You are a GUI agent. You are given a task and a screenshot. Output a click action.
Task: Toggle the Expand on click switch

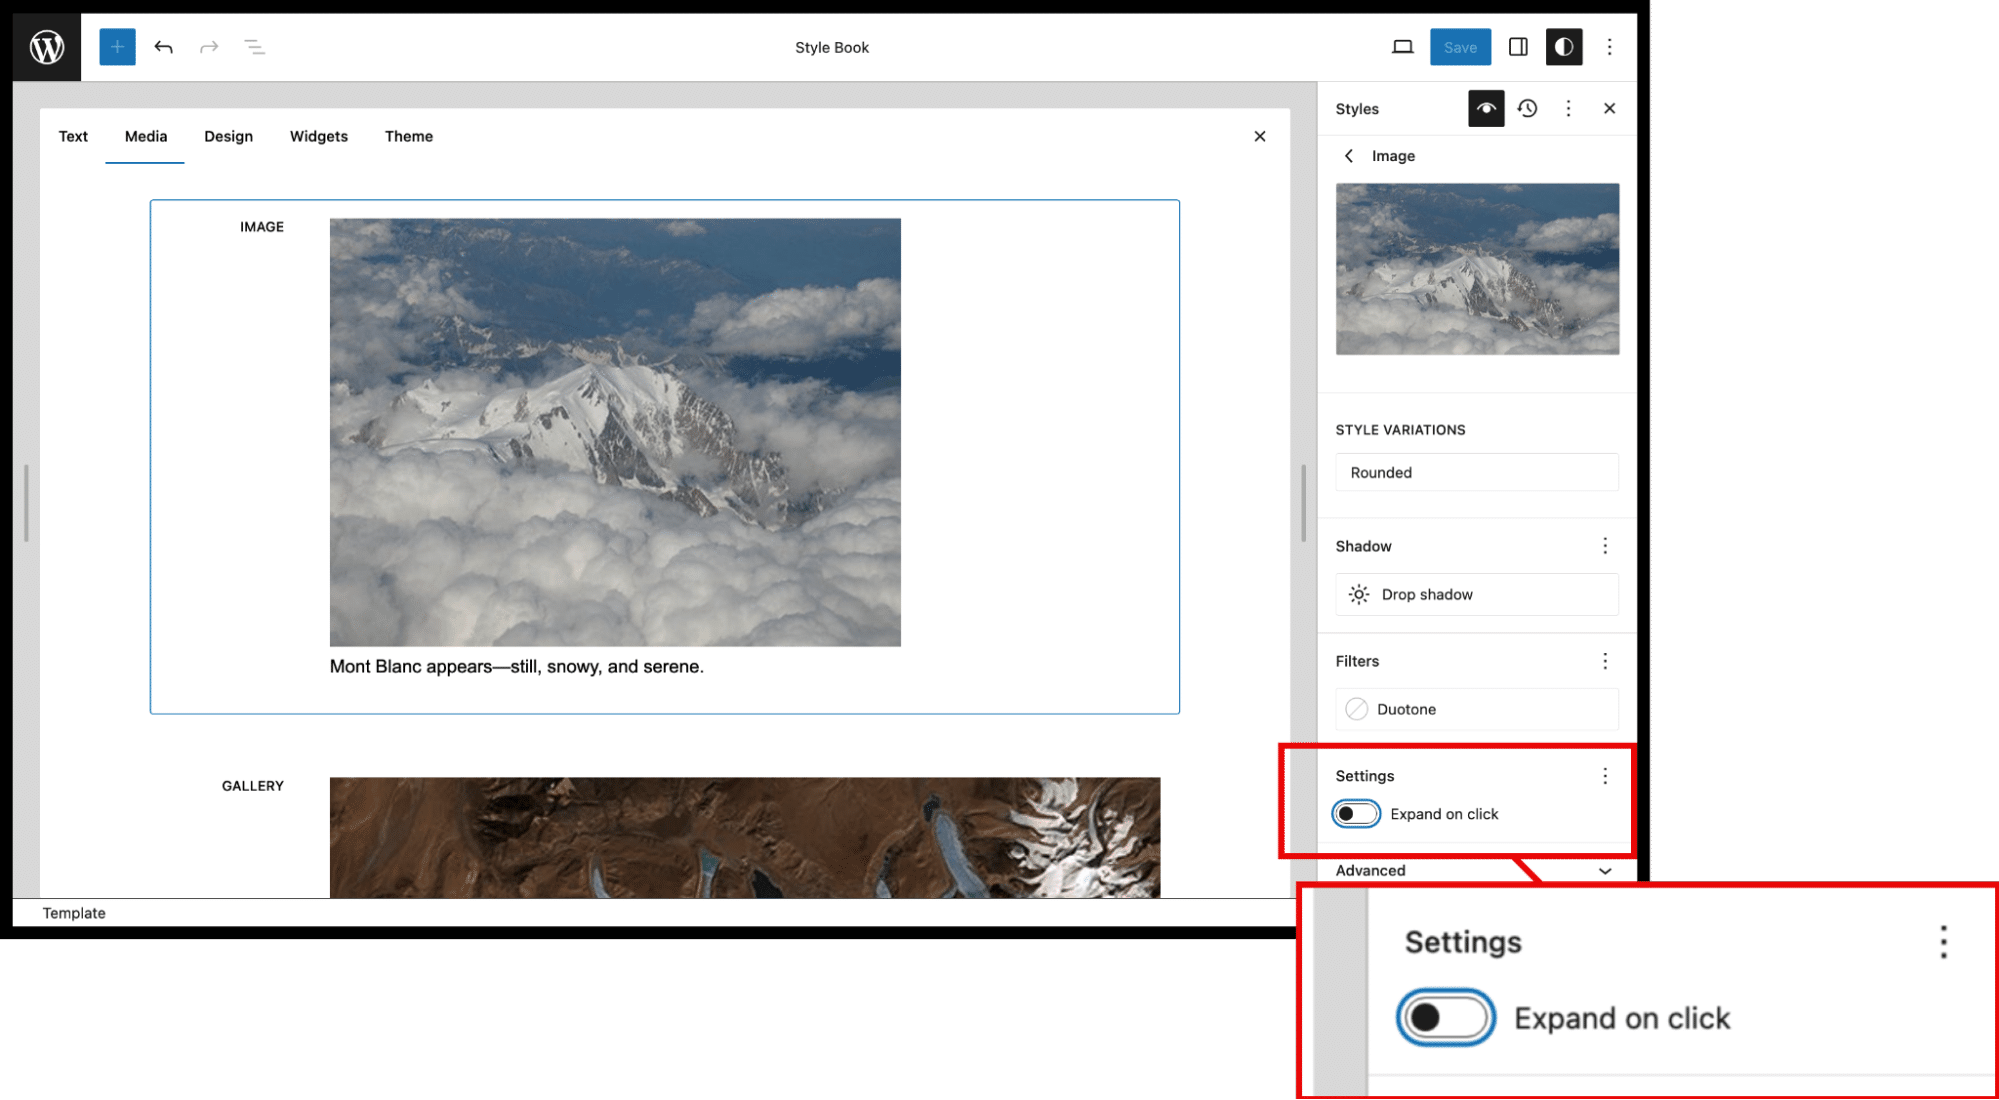(1357, 813)
